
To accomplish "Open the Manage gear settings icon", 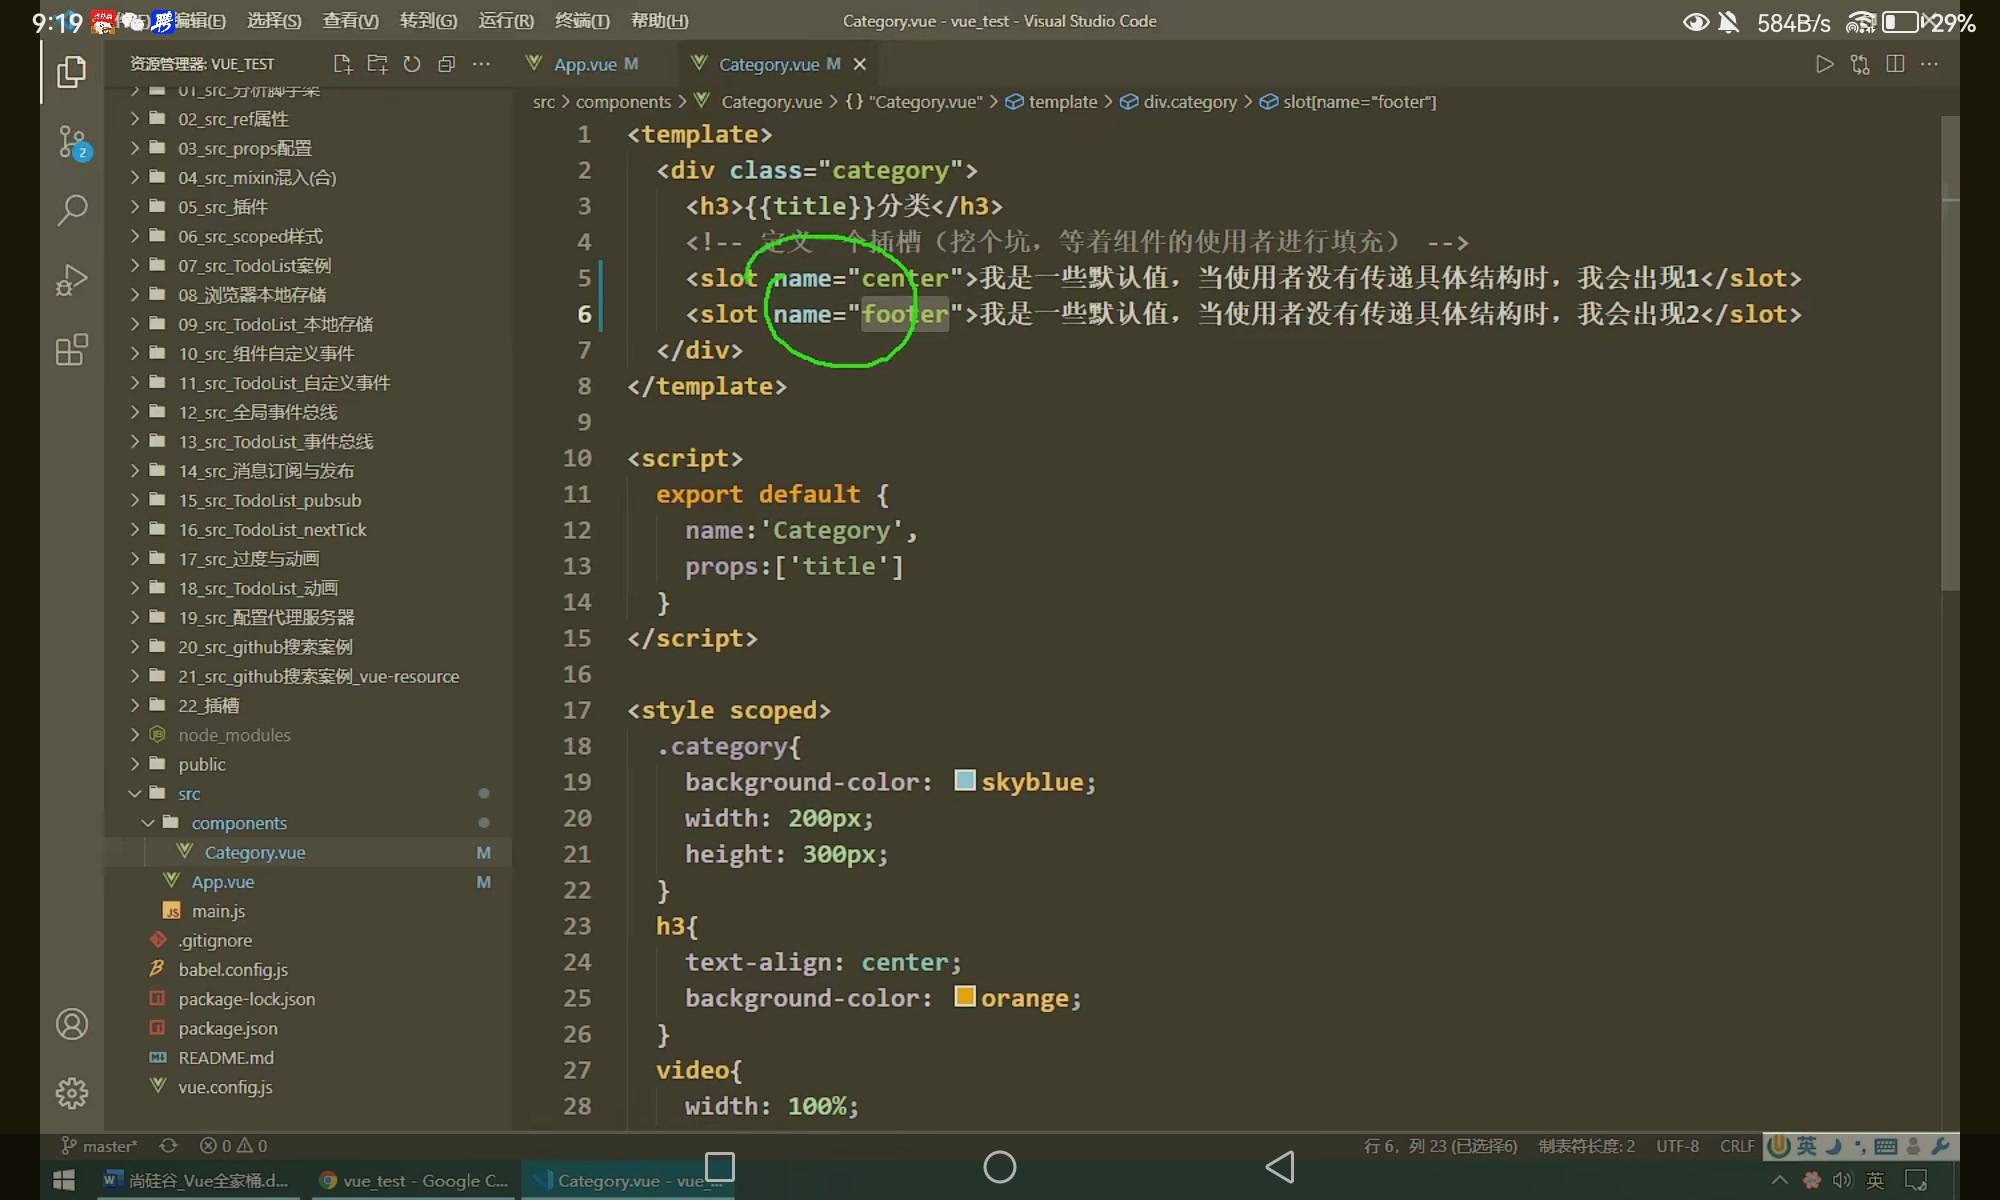I will coord(72,1093).
